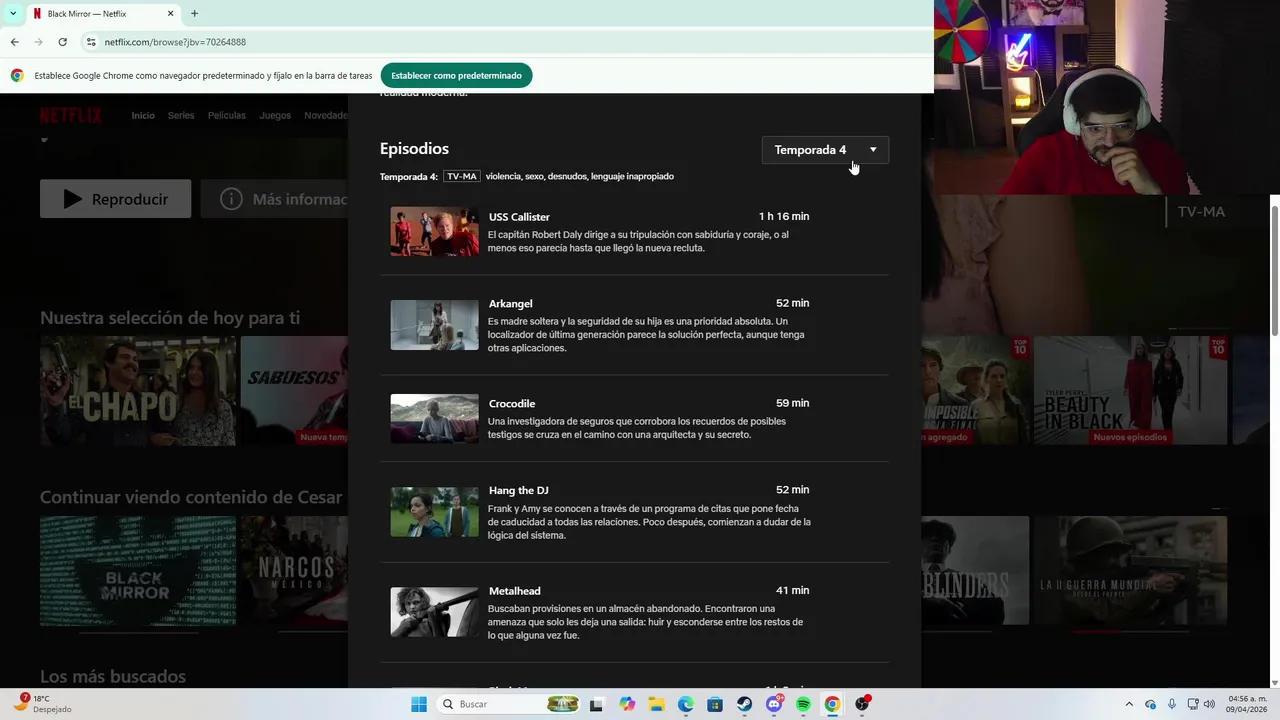Click the address bar URL
Viewport: 1280px width, 720px height.
click(175, 42)
